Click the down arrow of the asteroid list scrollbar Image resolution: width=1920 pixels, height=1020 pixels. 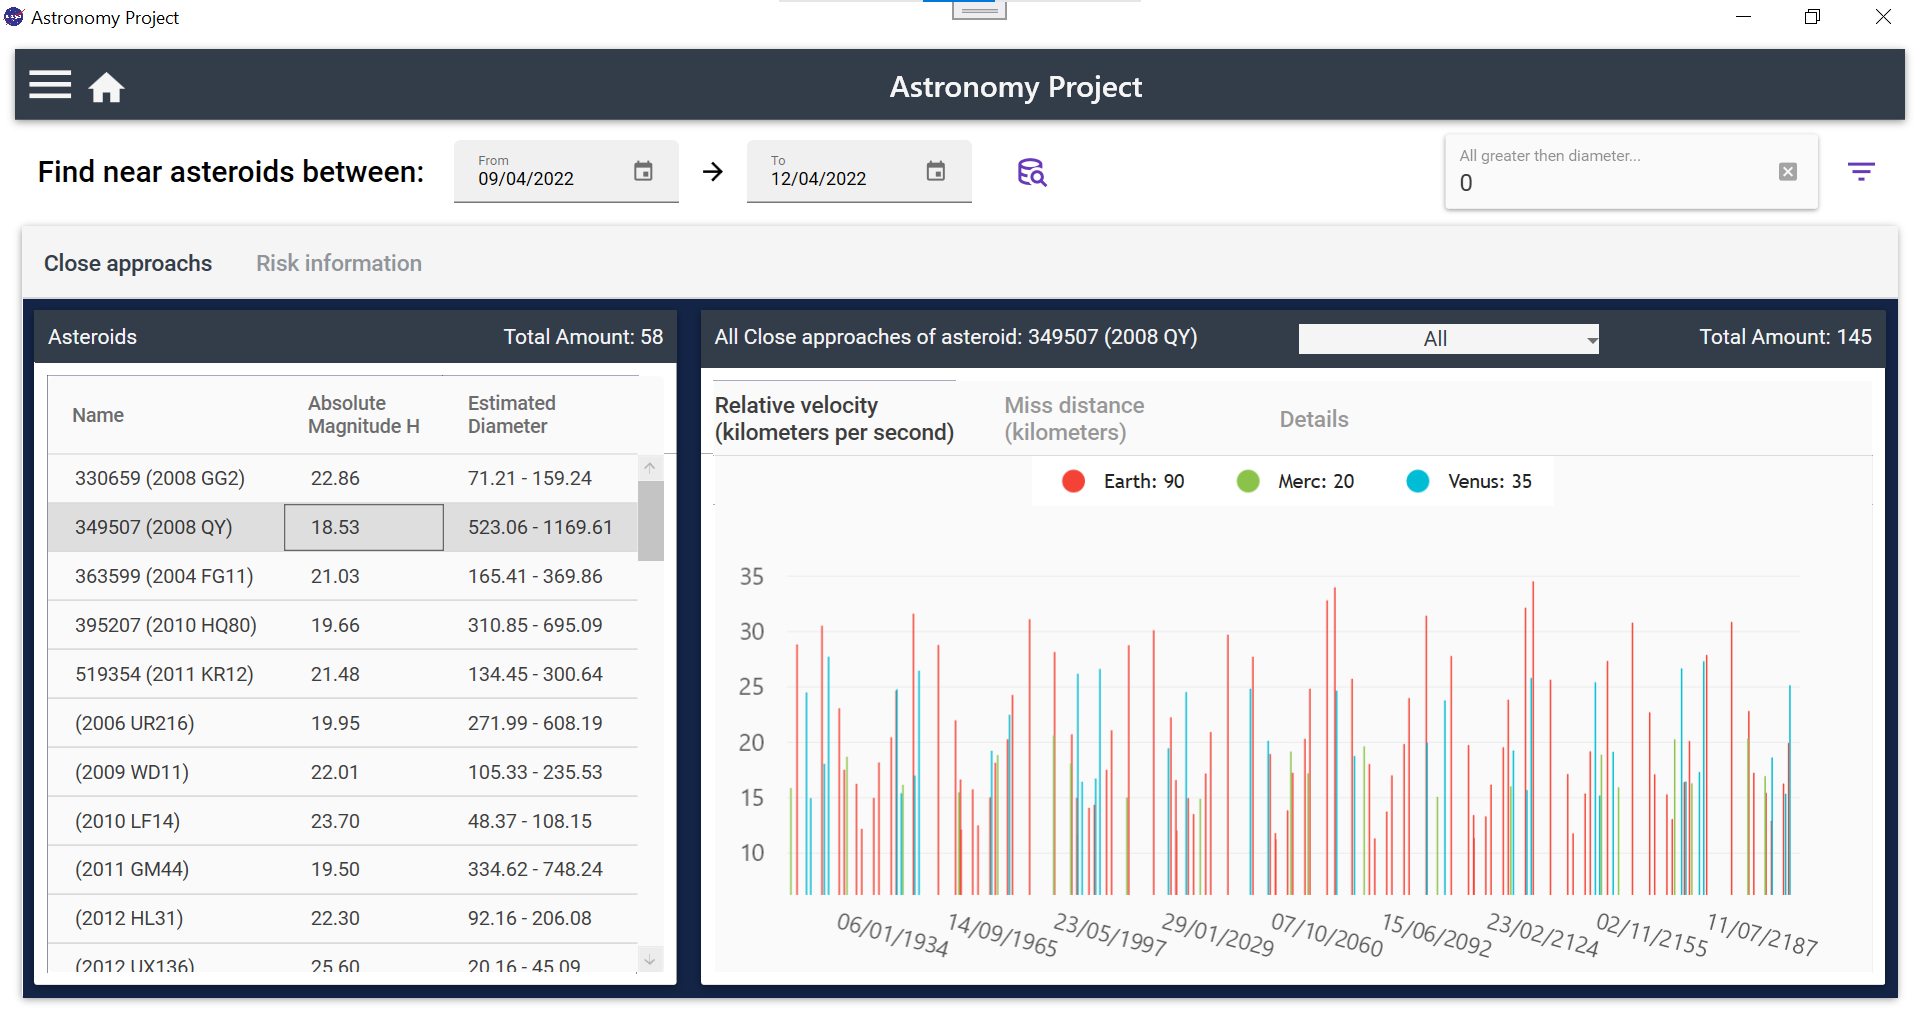point(649,959)
